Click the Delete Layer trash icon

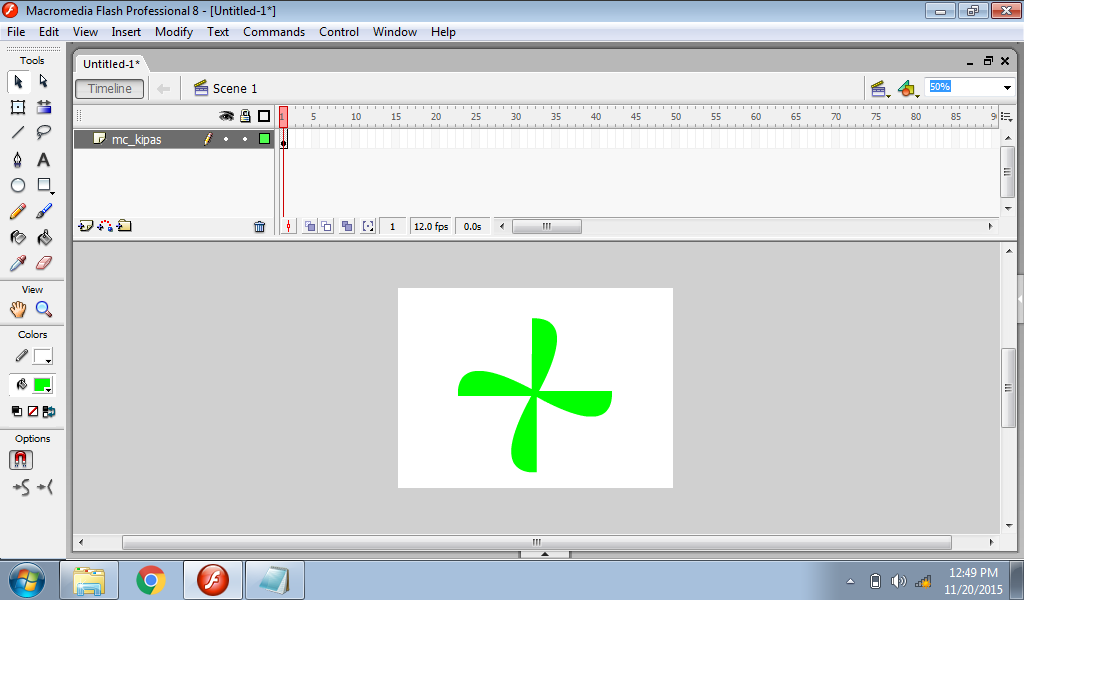259,226
